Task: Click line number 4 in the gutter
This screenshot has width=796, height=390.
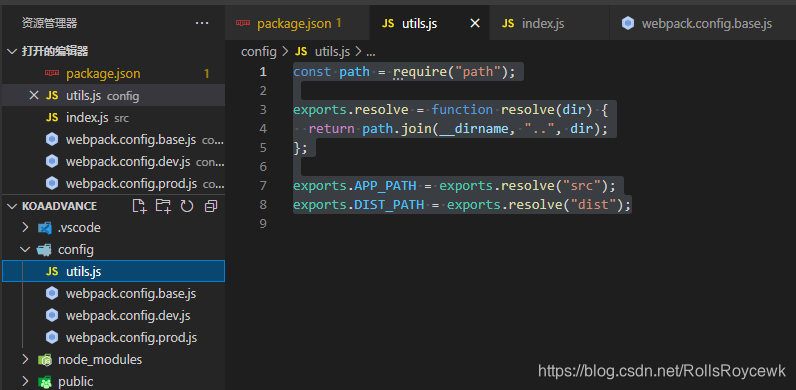Action: tap(262, 128)
